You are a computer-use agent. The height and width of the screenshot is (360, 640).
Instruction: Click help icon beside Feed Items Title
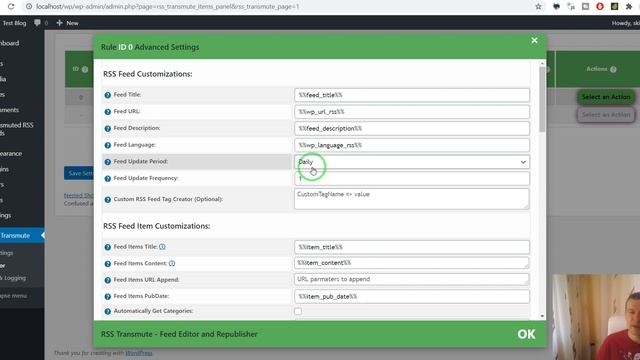(108, 247)
